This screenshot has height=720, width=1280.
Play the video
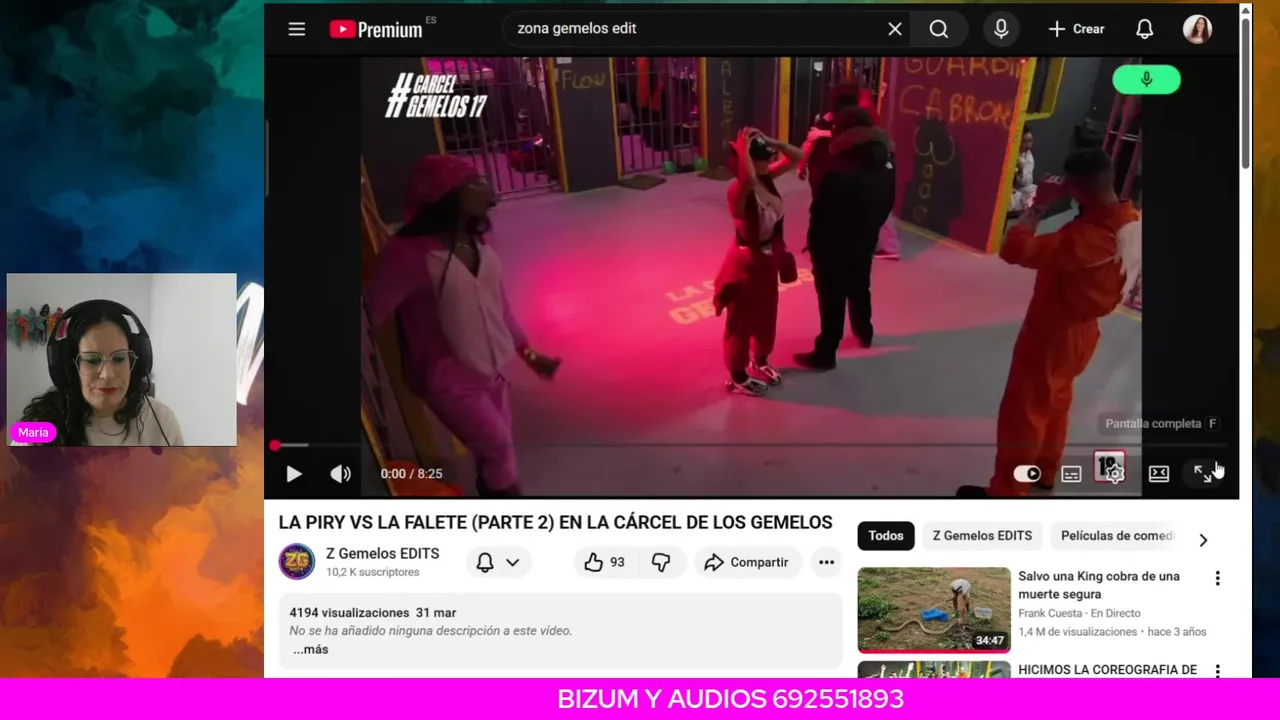pyautogui.click(x=294, y=474)
